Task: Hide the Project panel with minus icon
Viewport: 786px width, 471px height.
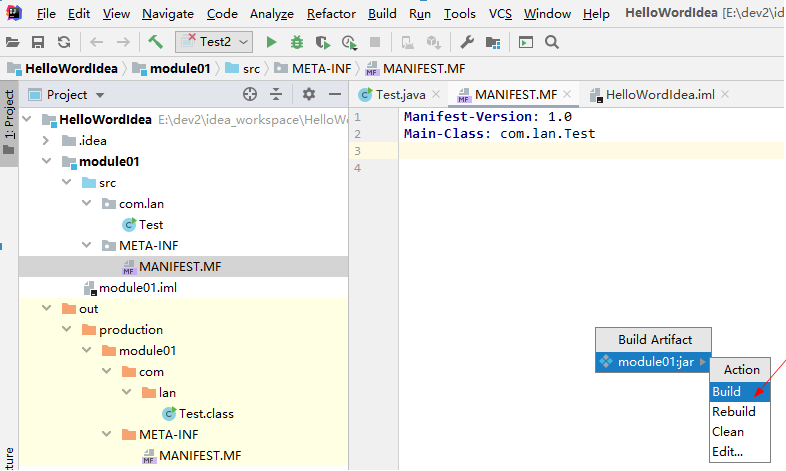Action: tap(335, 94)
